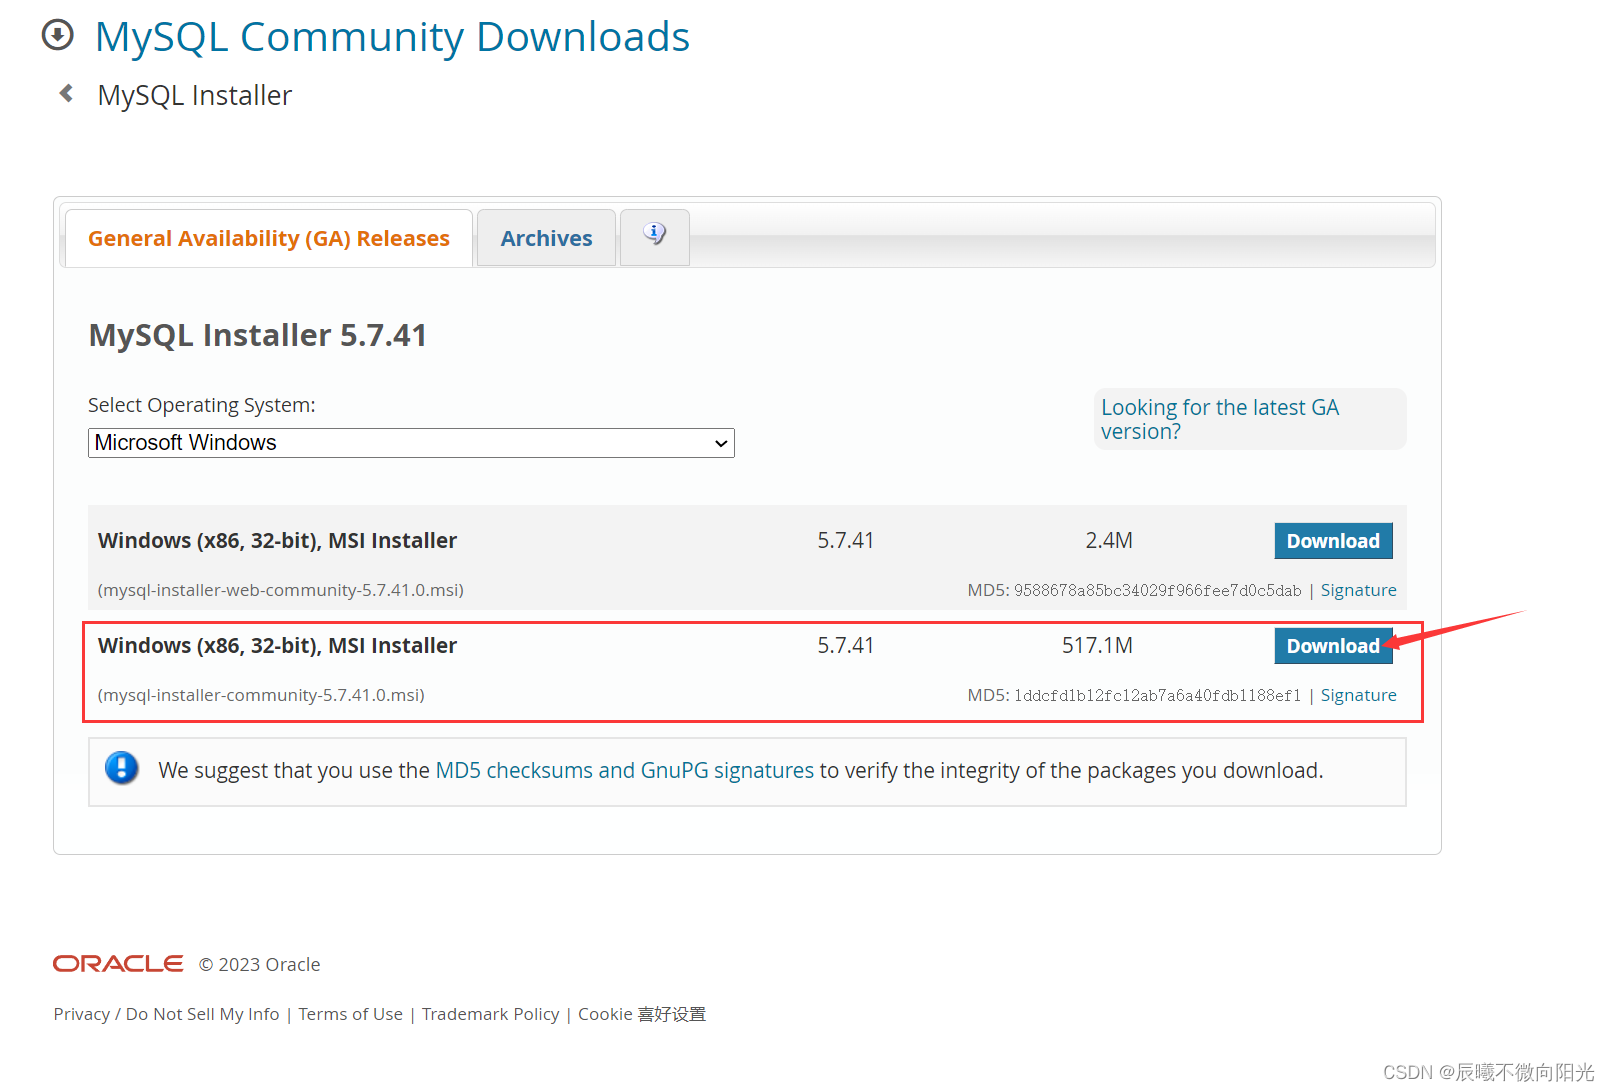Click the © 2023 Oracle copyright text

point(260,964)
